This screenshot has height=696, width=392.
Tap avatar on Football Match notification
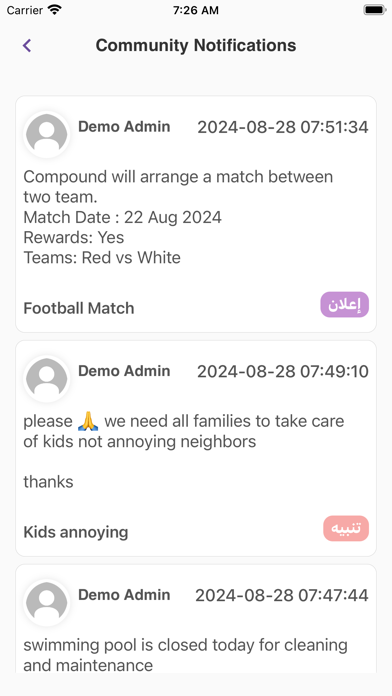point(47,134)
